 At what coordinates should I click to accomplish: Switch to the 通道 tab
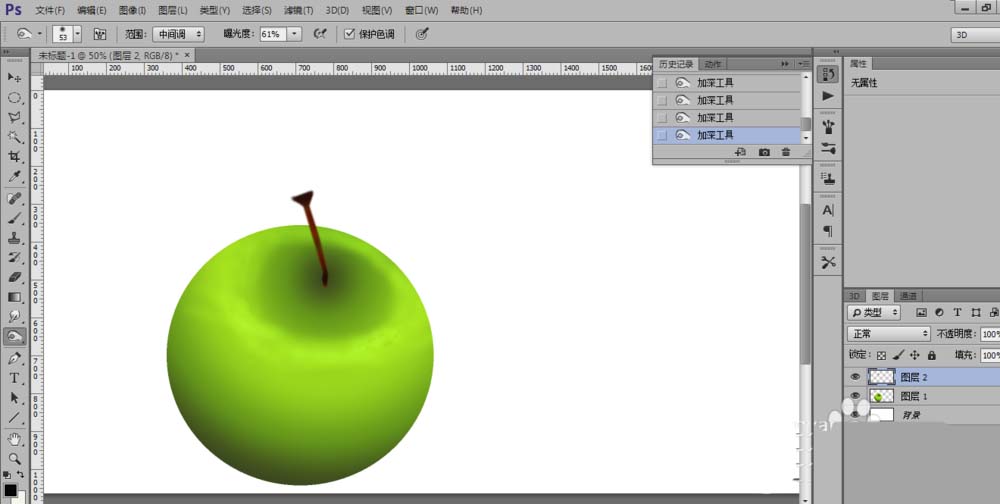click(x=908, y=296)
